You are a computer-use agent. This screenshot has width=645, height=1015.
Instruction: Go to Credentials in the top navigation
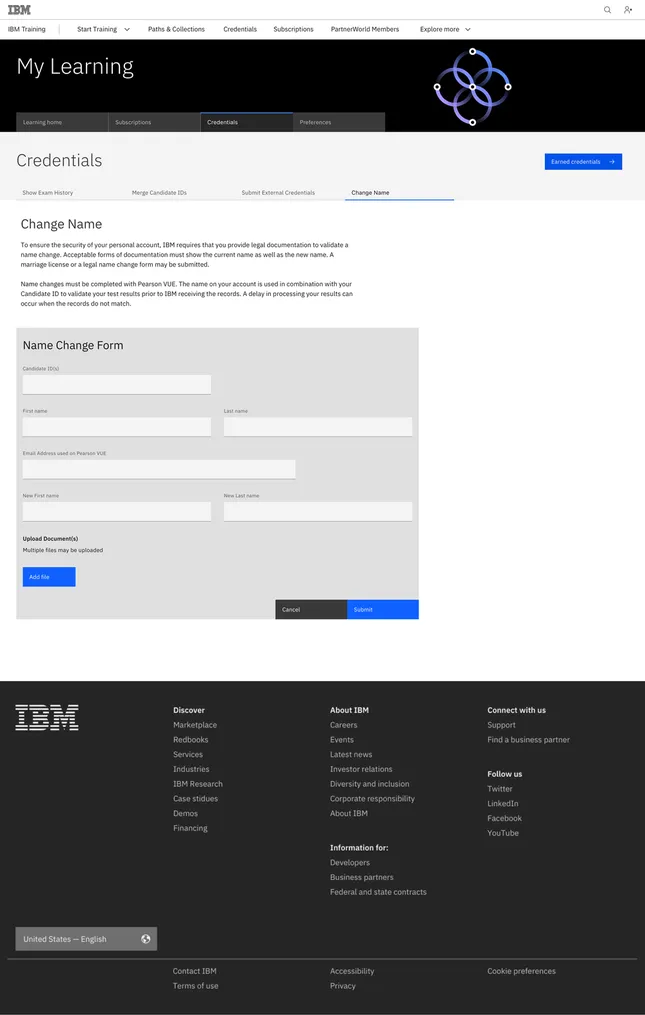[x=240, y=29]
